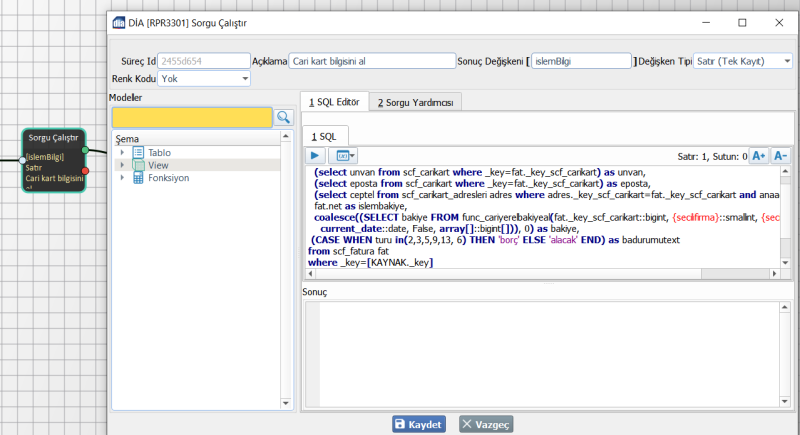Click the Sonuç Değişkeni input field
The width and height of the screenshot is (800, 435).
(x=580, y=61)
